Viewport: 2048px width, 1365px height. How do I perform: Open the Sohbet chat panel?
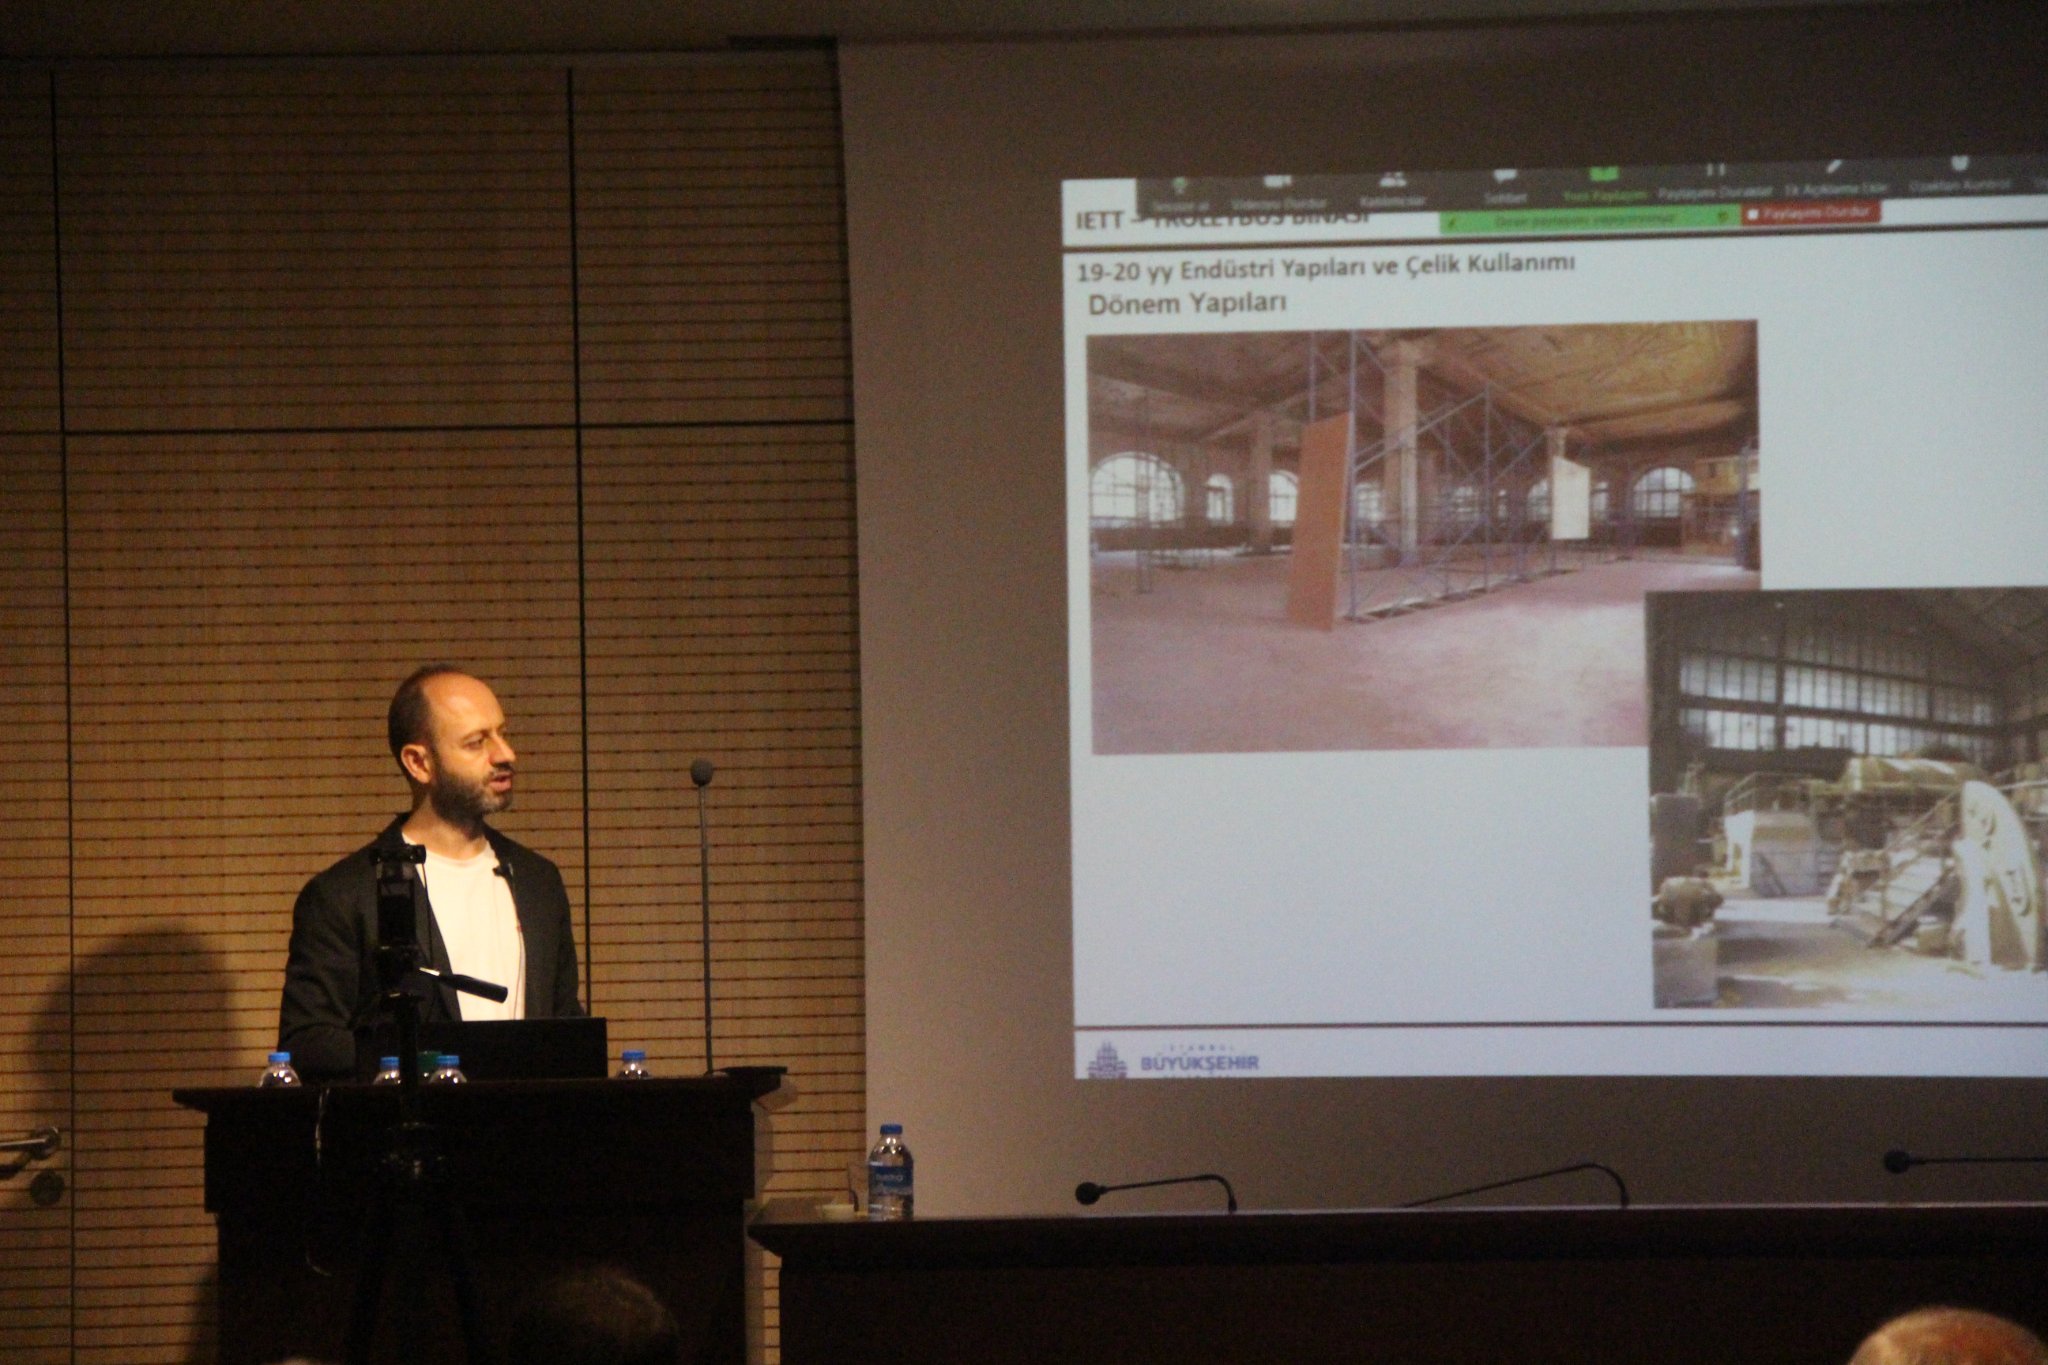1504,188
